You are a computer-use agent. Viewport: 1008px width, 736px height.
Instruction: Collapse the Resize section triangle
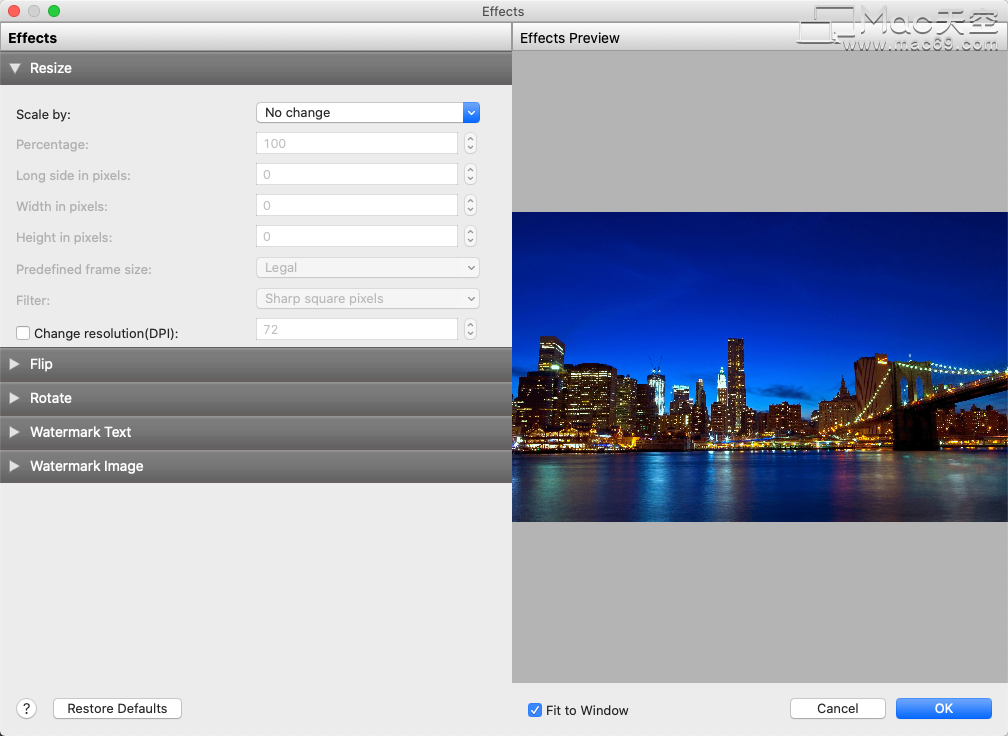click(x=15, y=68)
